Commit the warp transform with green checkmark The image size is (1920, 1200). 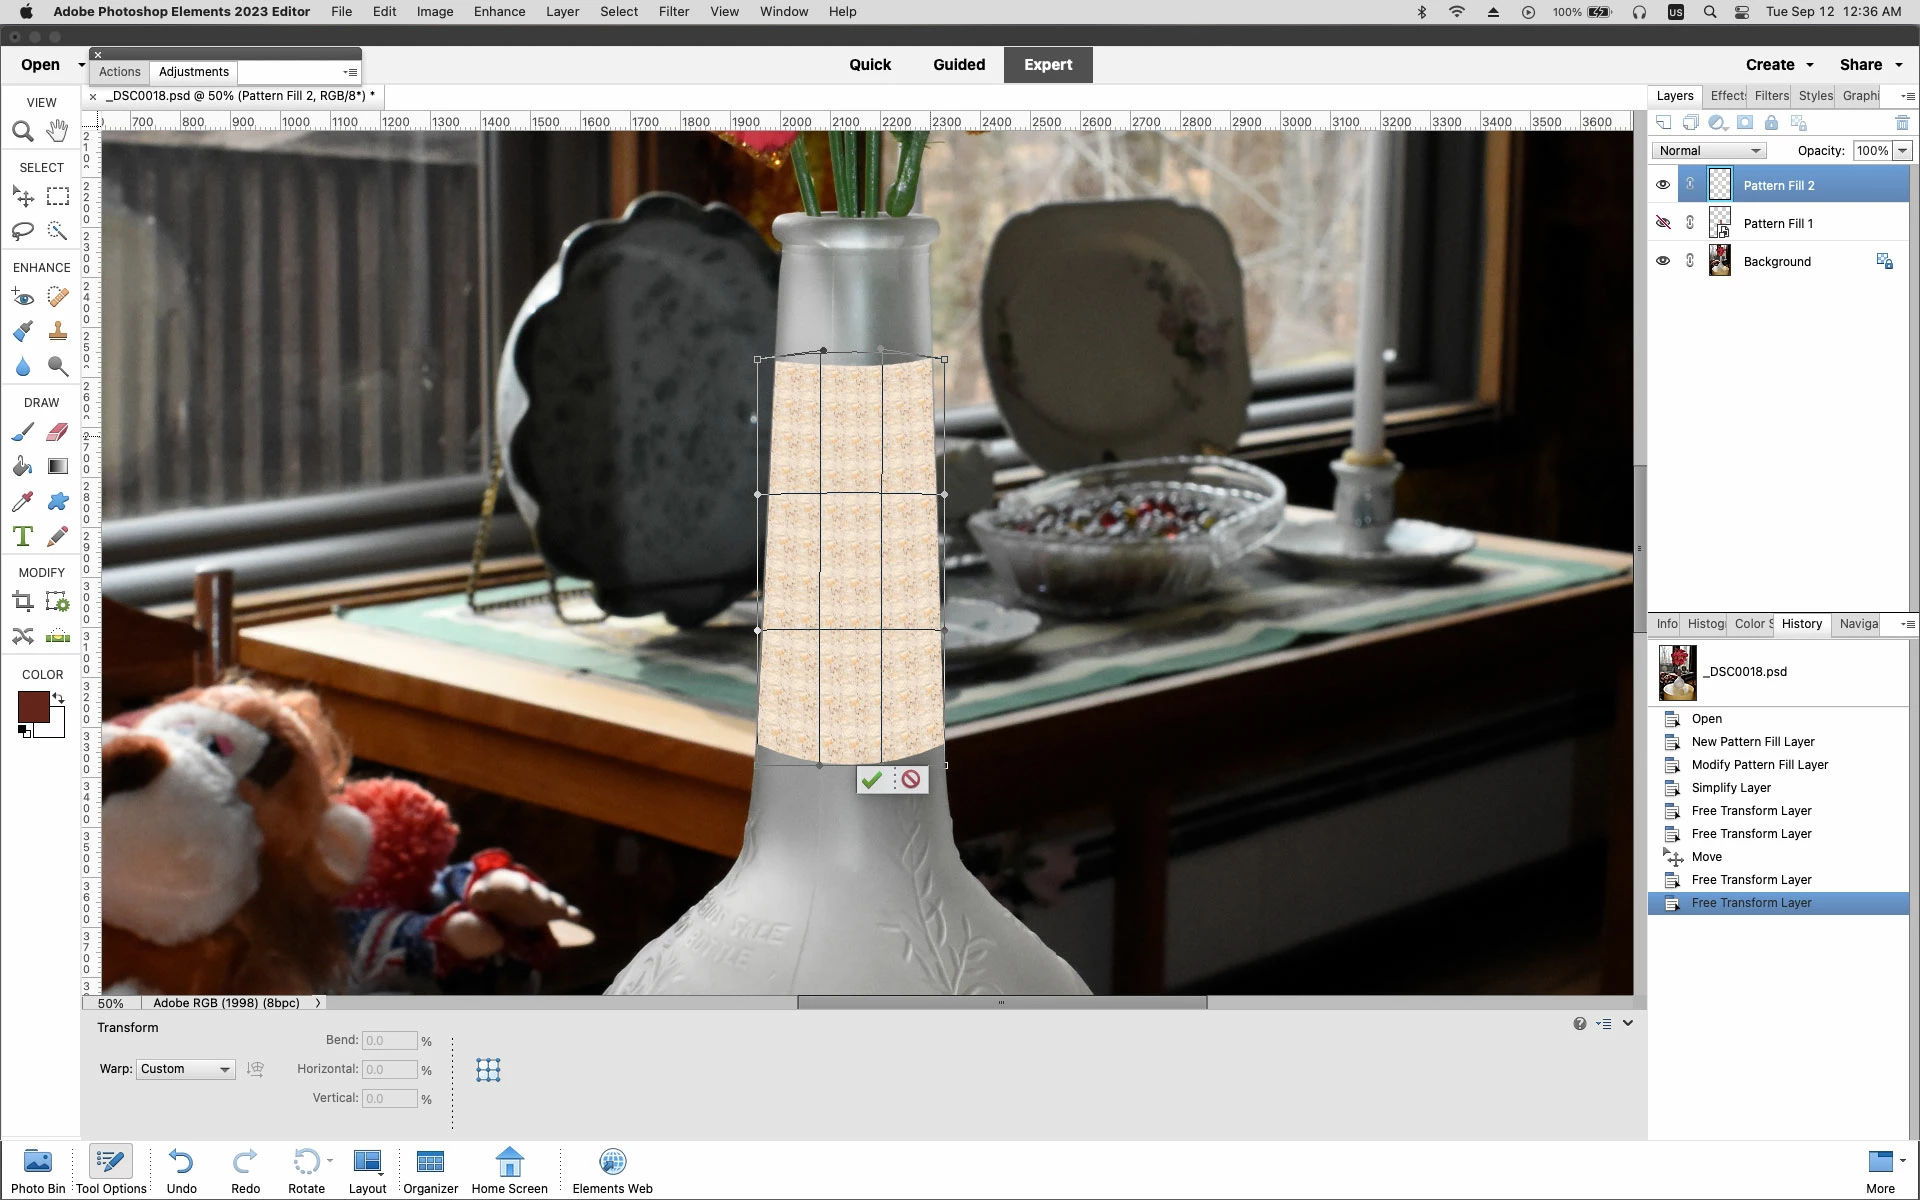pos(872,780)
